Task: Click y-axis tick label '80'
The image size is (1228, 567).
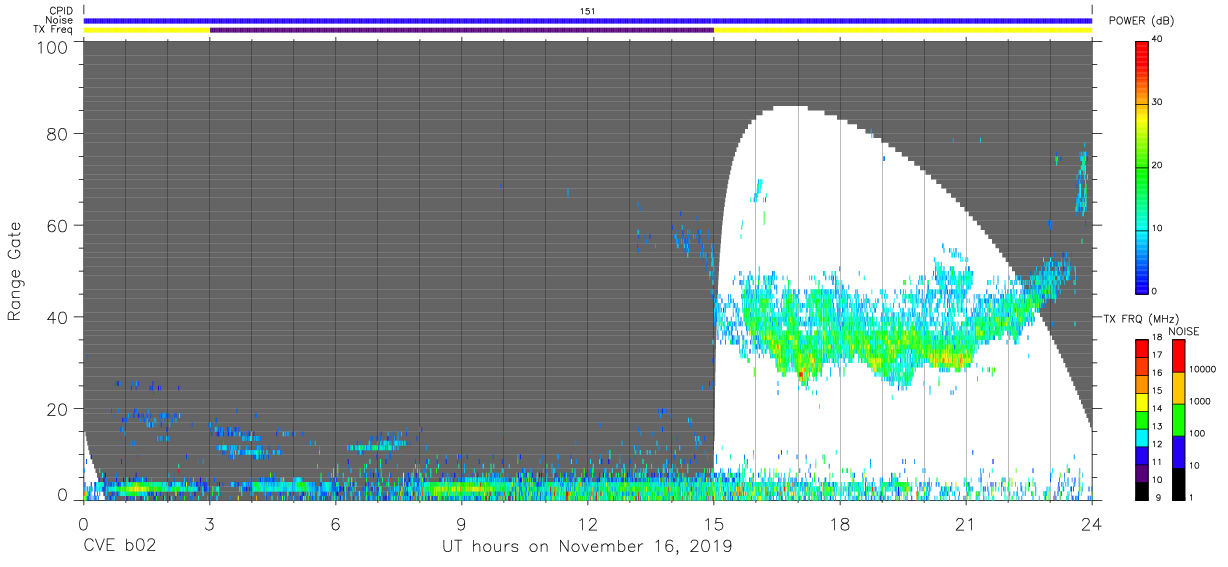Action: coord(58,133)
